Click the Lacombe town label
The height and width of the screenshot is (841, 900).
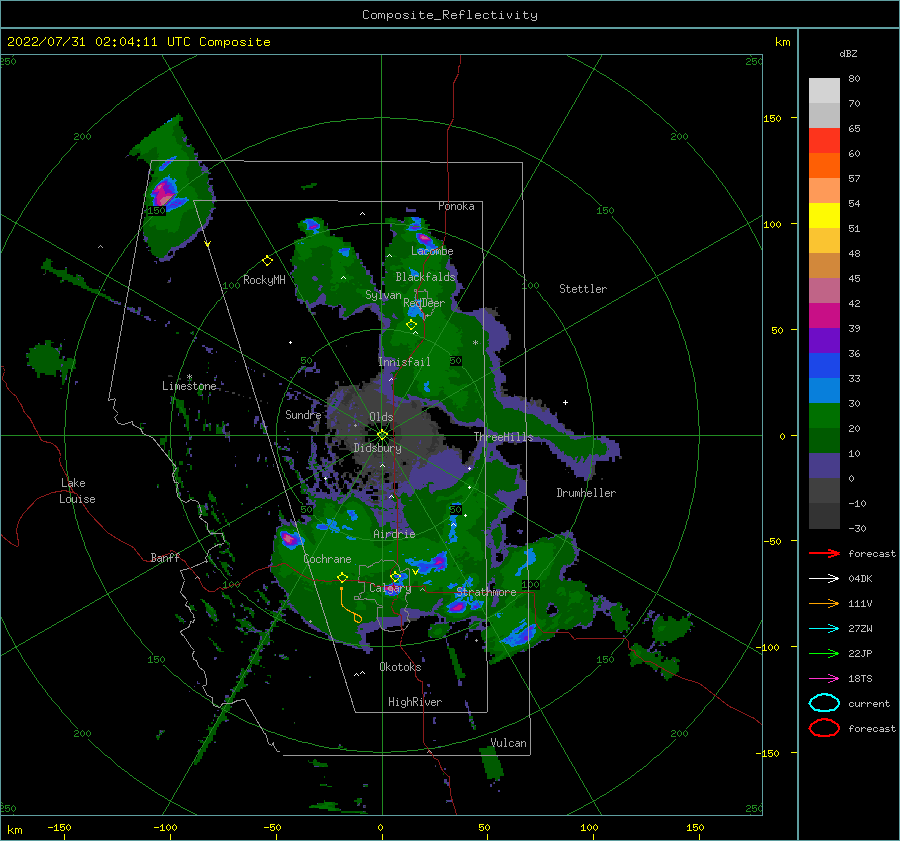coord(432,251)
